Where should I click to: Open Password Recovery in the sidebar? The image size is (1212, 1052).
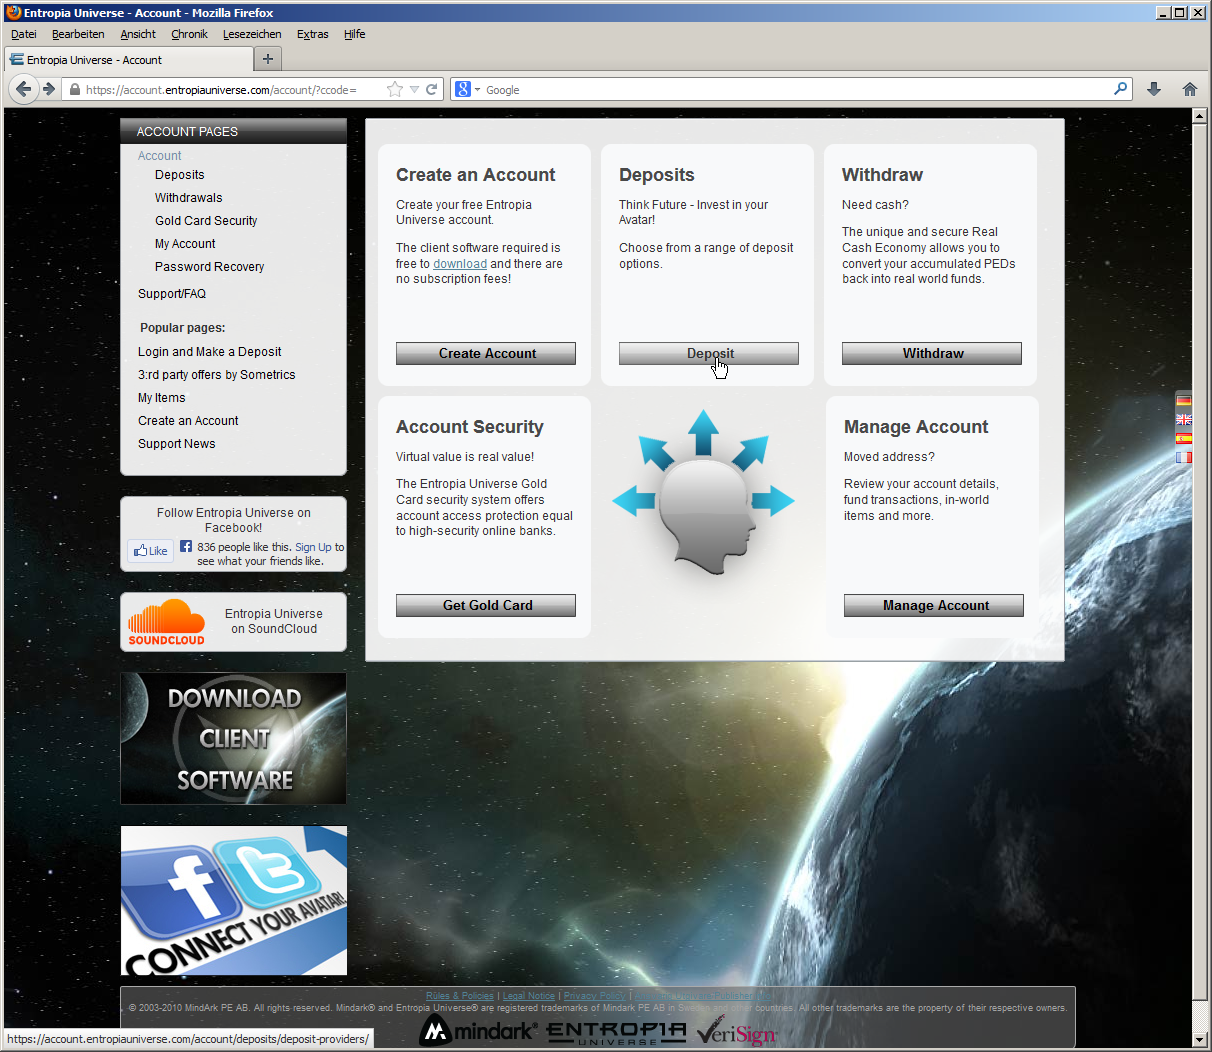click(209, 267)
